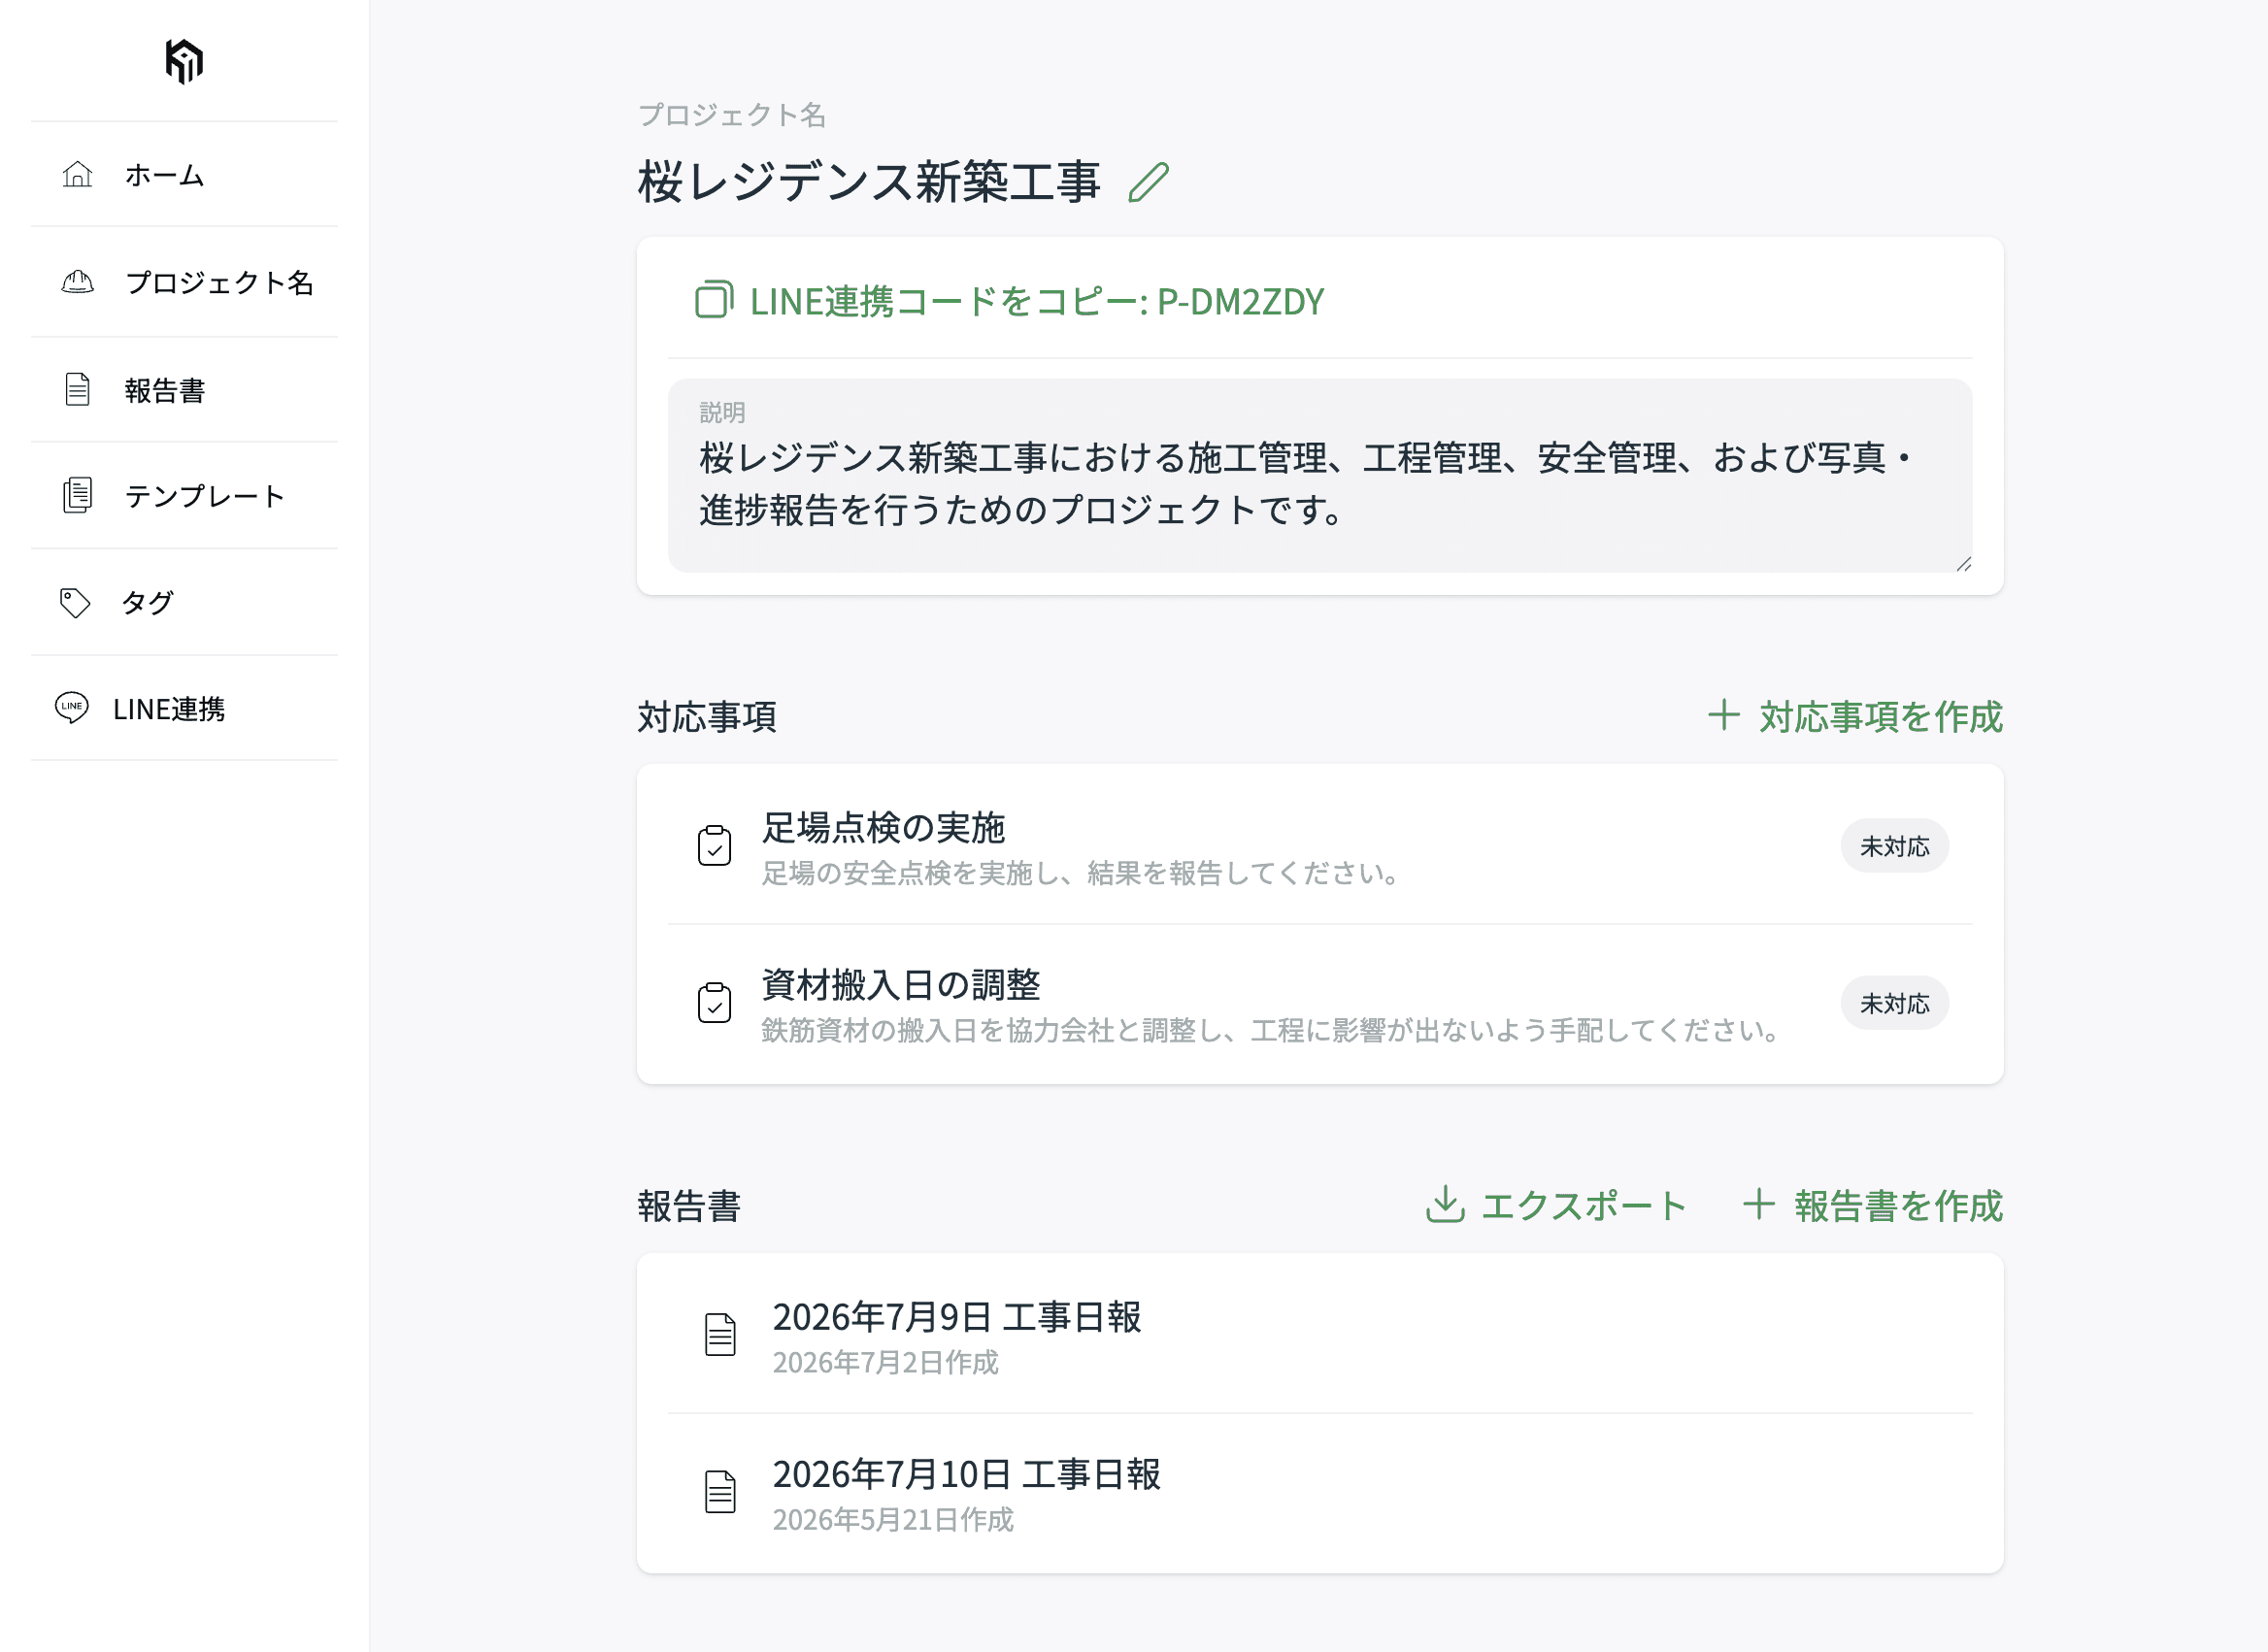Click the resize handle of the 説明 text area
The width and height of the screenshot is (2268, 1652).
[1963, 564]
